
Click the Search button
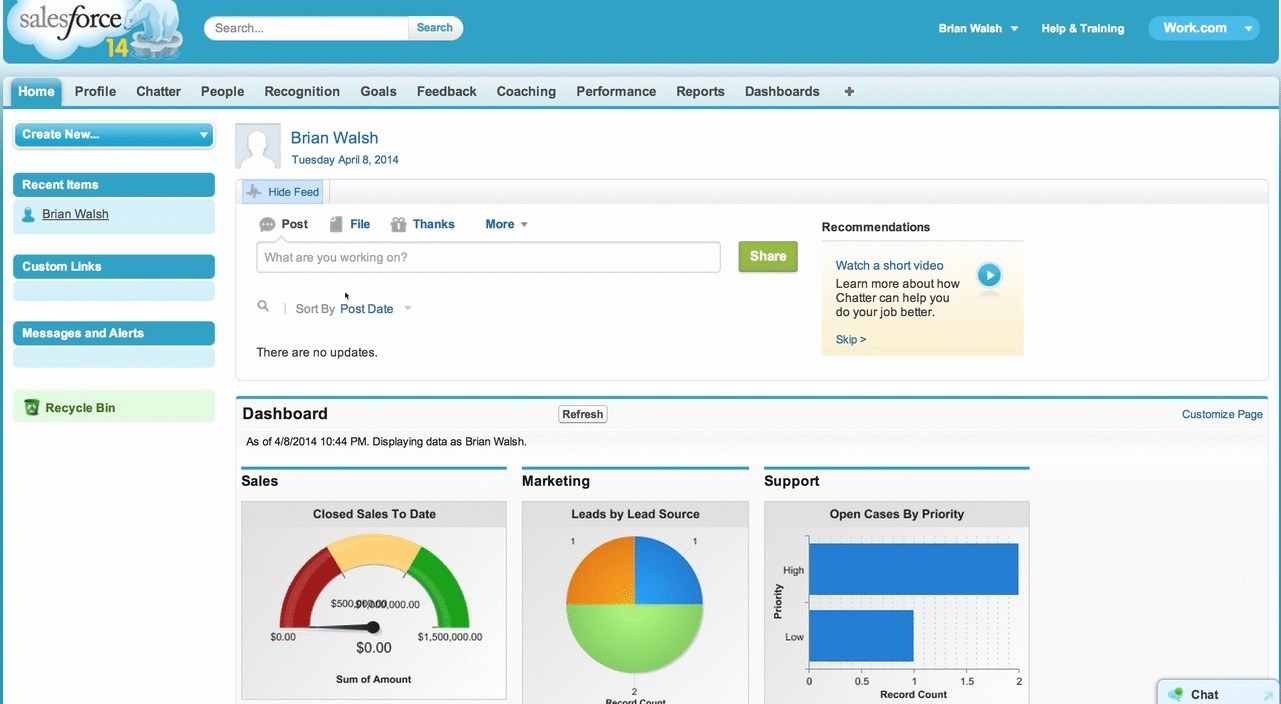[x=435, y=28]
